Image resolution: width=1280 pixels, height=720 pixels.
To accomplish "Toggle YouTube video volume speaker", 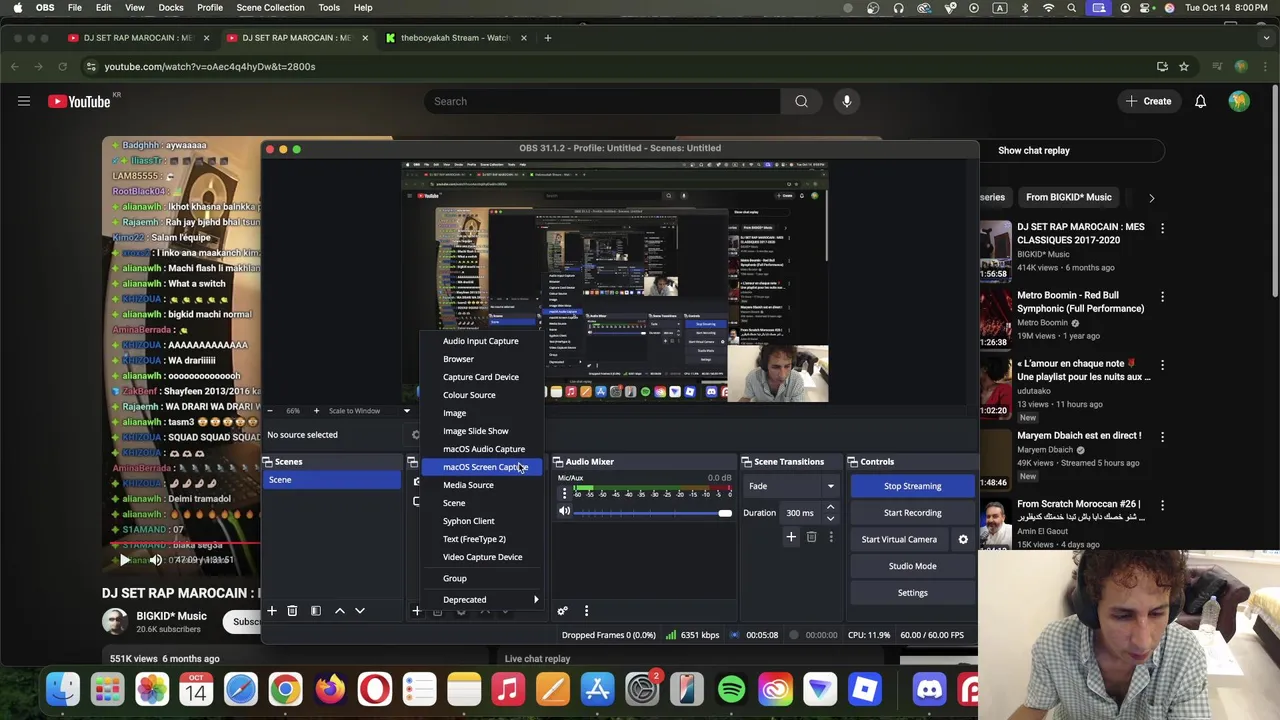I will click(155, 560).
